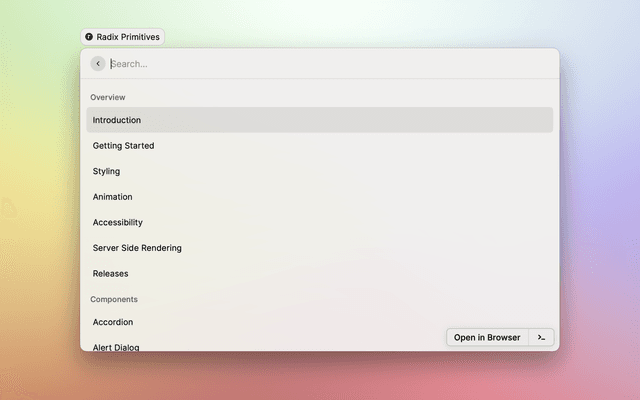Open the actions menu with terminal prompt icon
The image size is (640, 400).
point(541,337)
